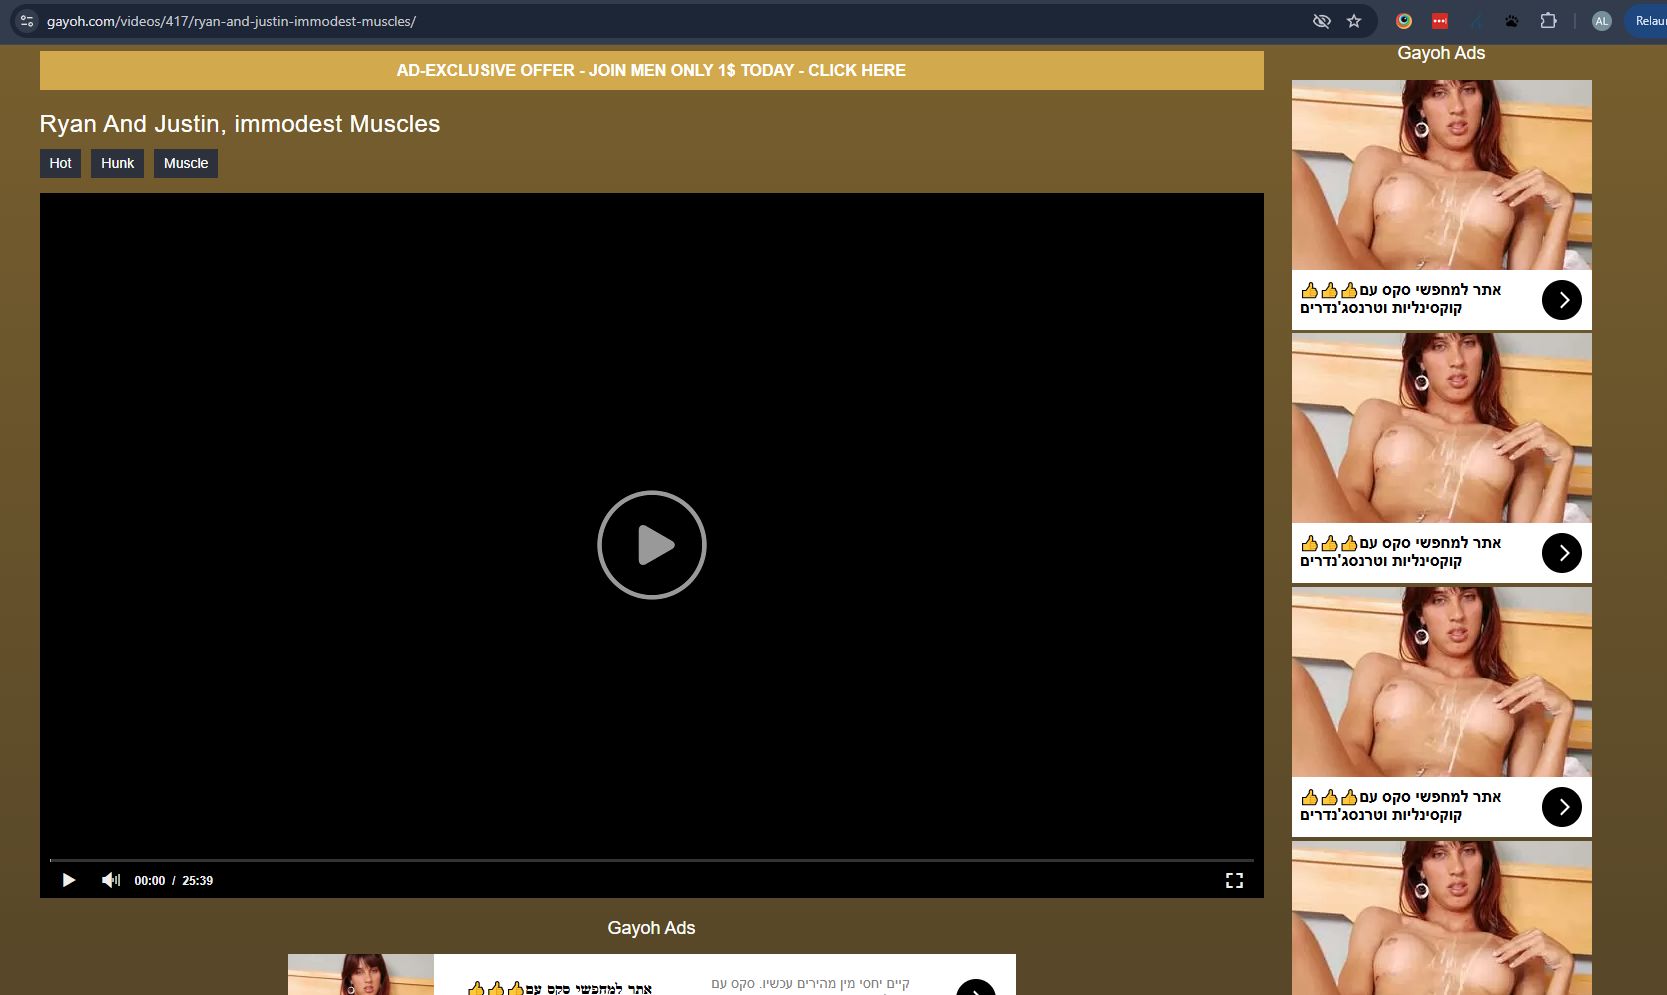Click the small play button in control bar

click(x=68, y=880)
